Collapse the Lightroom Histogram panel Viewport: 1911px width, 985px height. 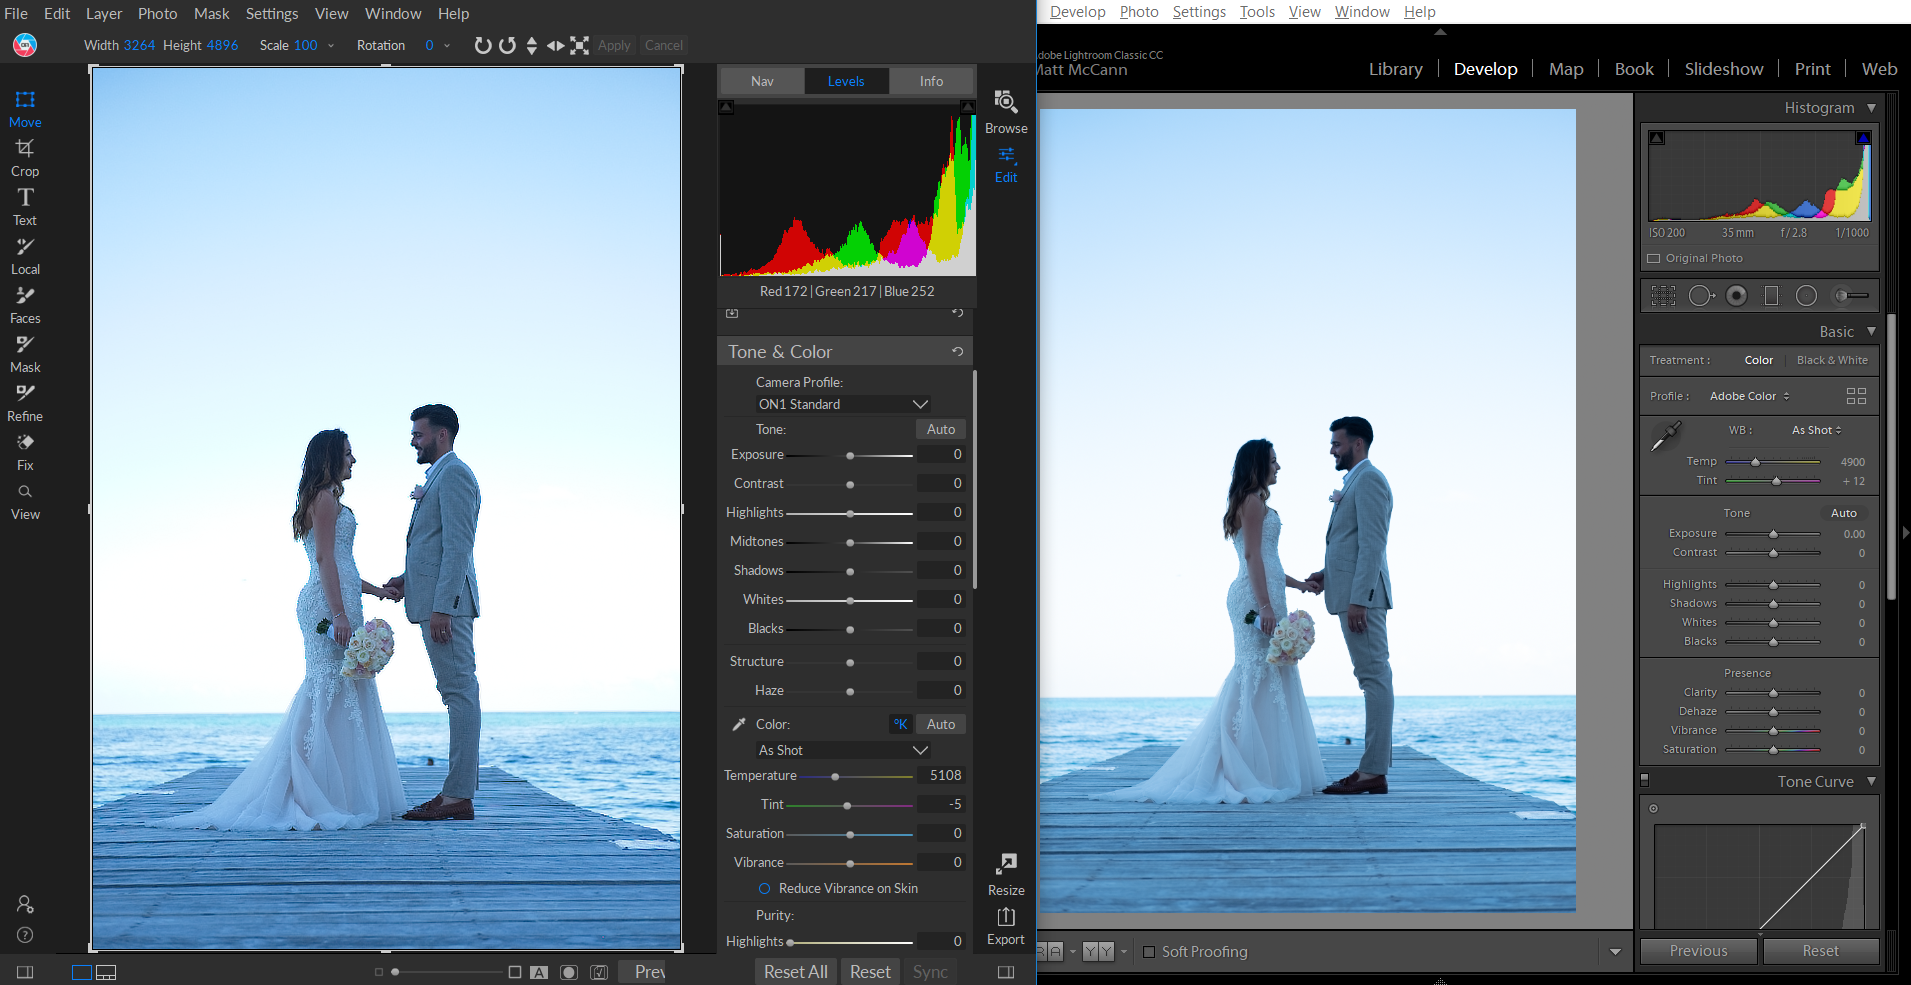pos(1871,107)
